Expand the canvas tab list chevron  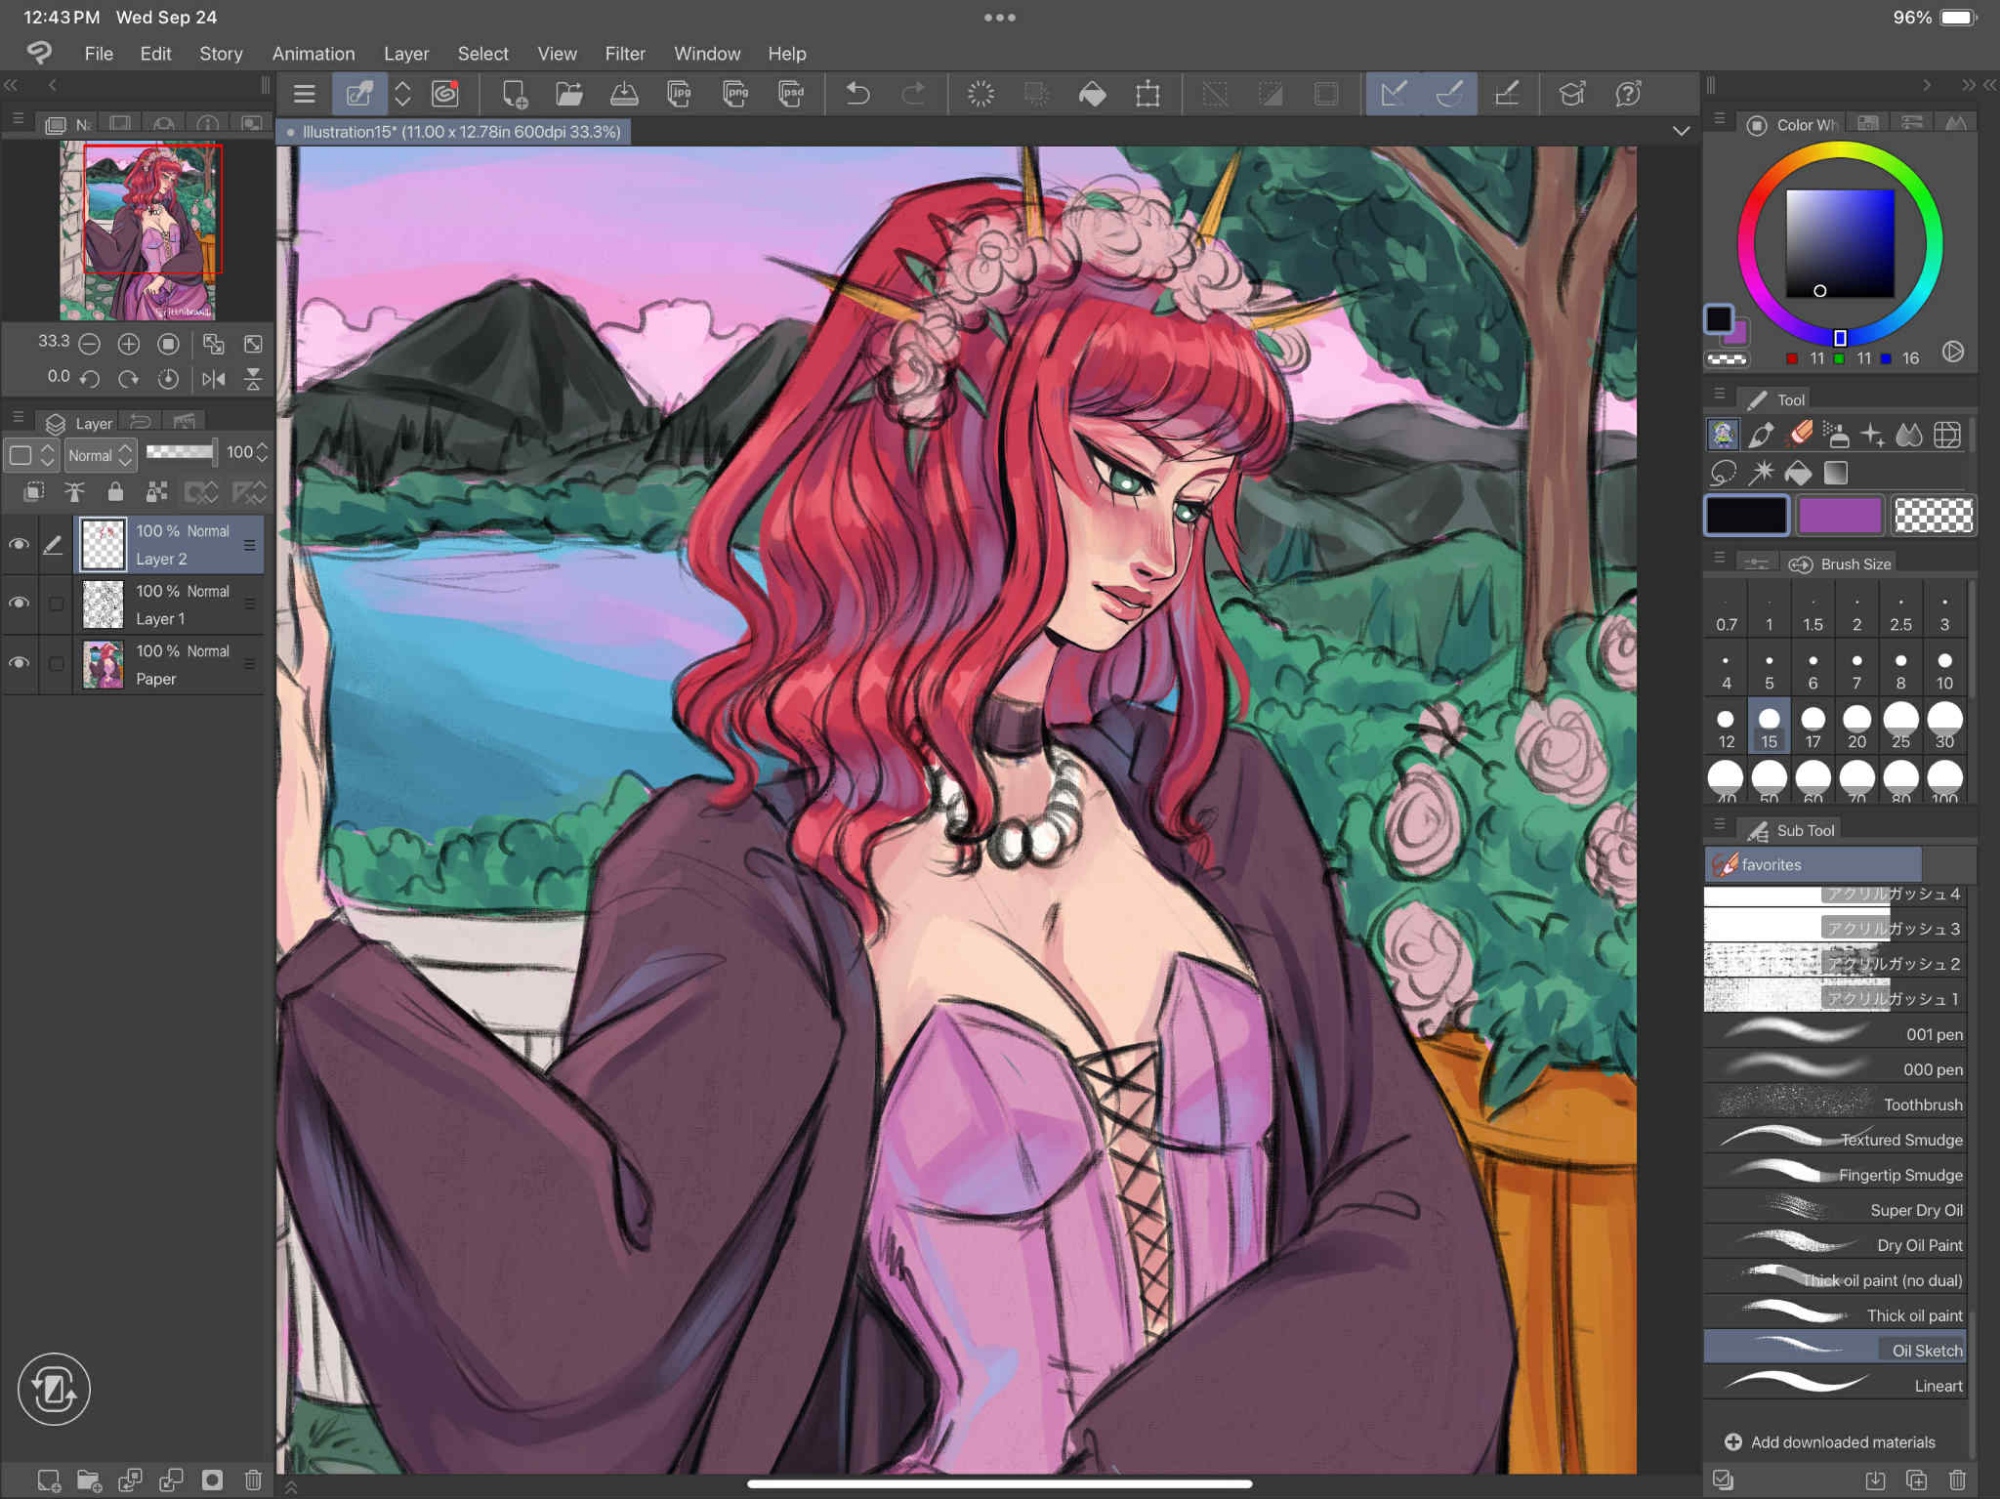[x=1681, y=131]
